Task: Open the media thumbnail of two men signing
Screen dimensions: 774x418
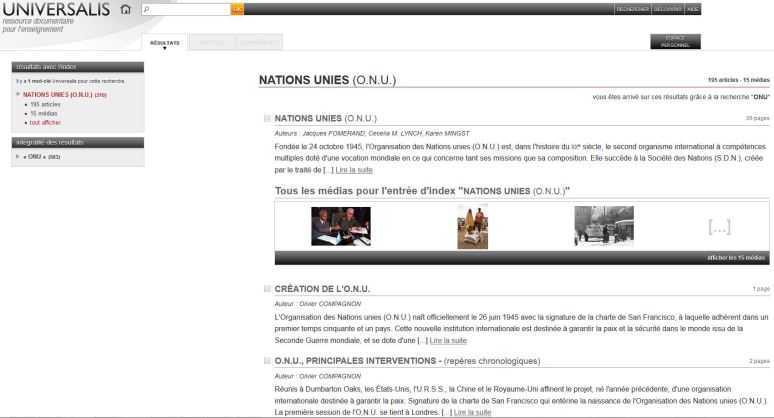Action: click(x=341, y=227)
